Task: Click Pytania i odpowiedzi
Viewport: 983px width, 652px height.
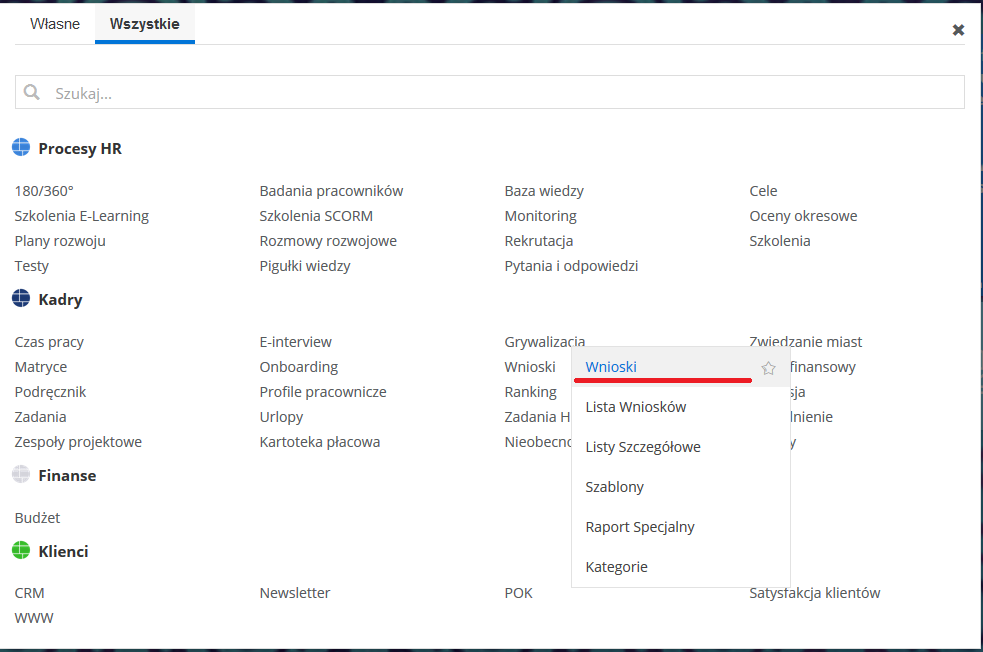Action: pyautogui.click(x=571, y=266)
